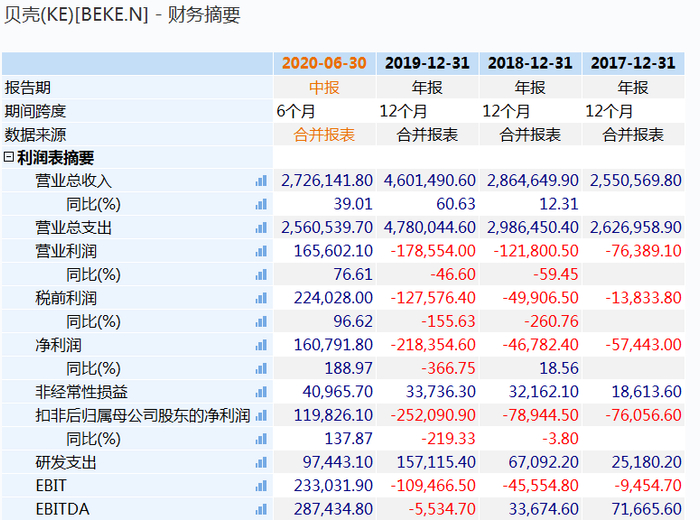This screenshot has height=520, width=700.
Task: Click the 净利润 row label
Action: (x=58, y=345)
